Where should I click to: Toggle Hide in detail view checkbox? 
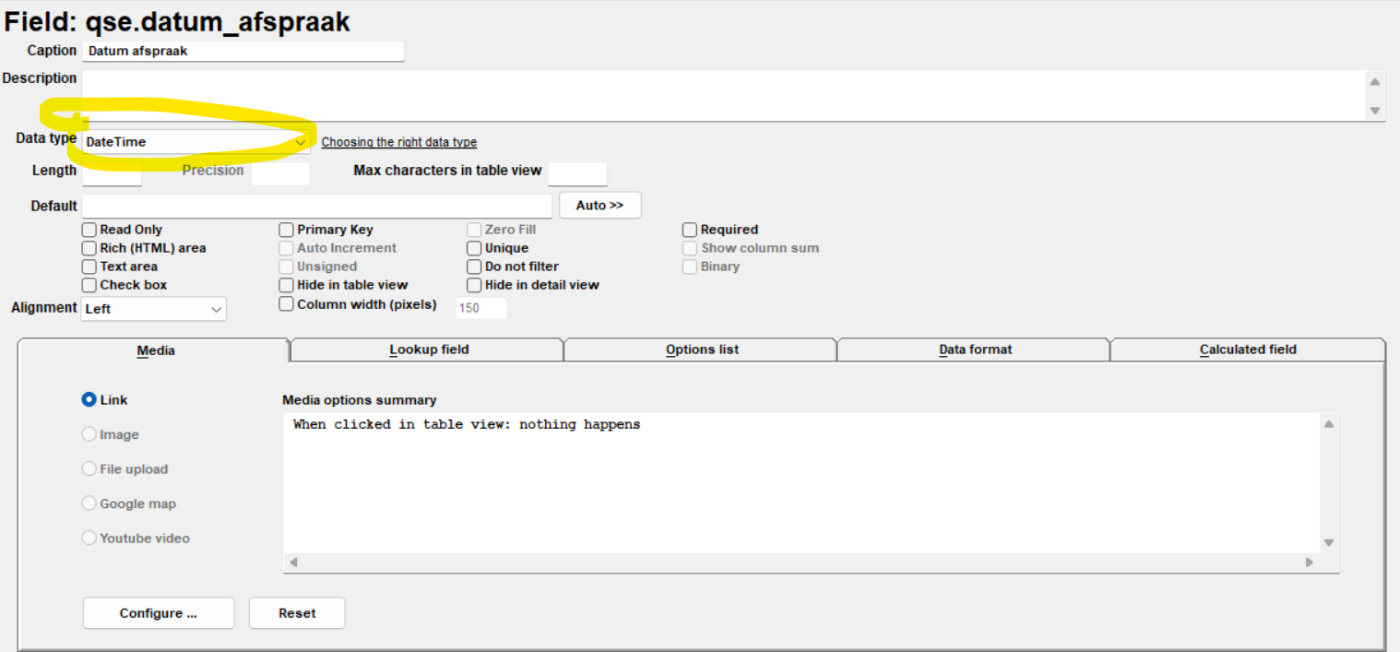click(x=475, y=285)
